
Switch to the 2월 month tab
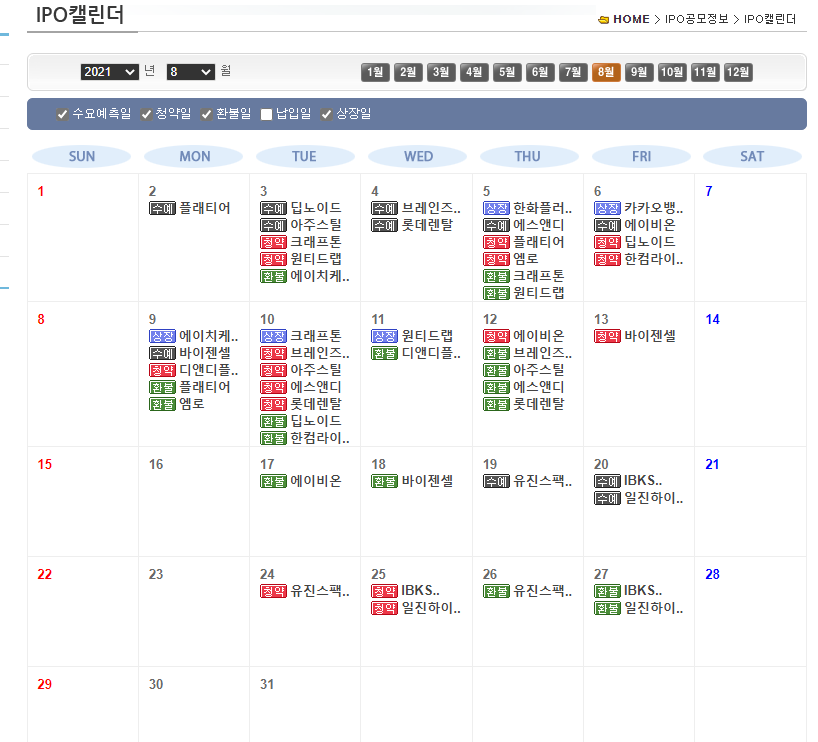(408, 72)
